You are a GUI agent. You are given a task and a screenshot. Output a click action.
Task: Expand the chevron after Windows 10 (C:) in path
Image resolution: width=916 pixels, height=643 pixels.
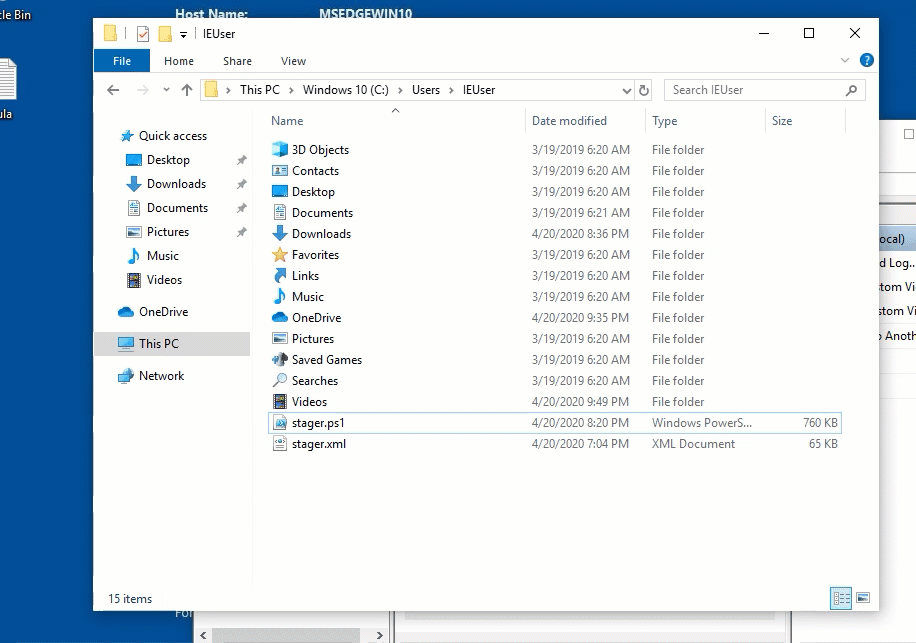tap(400, 90)
